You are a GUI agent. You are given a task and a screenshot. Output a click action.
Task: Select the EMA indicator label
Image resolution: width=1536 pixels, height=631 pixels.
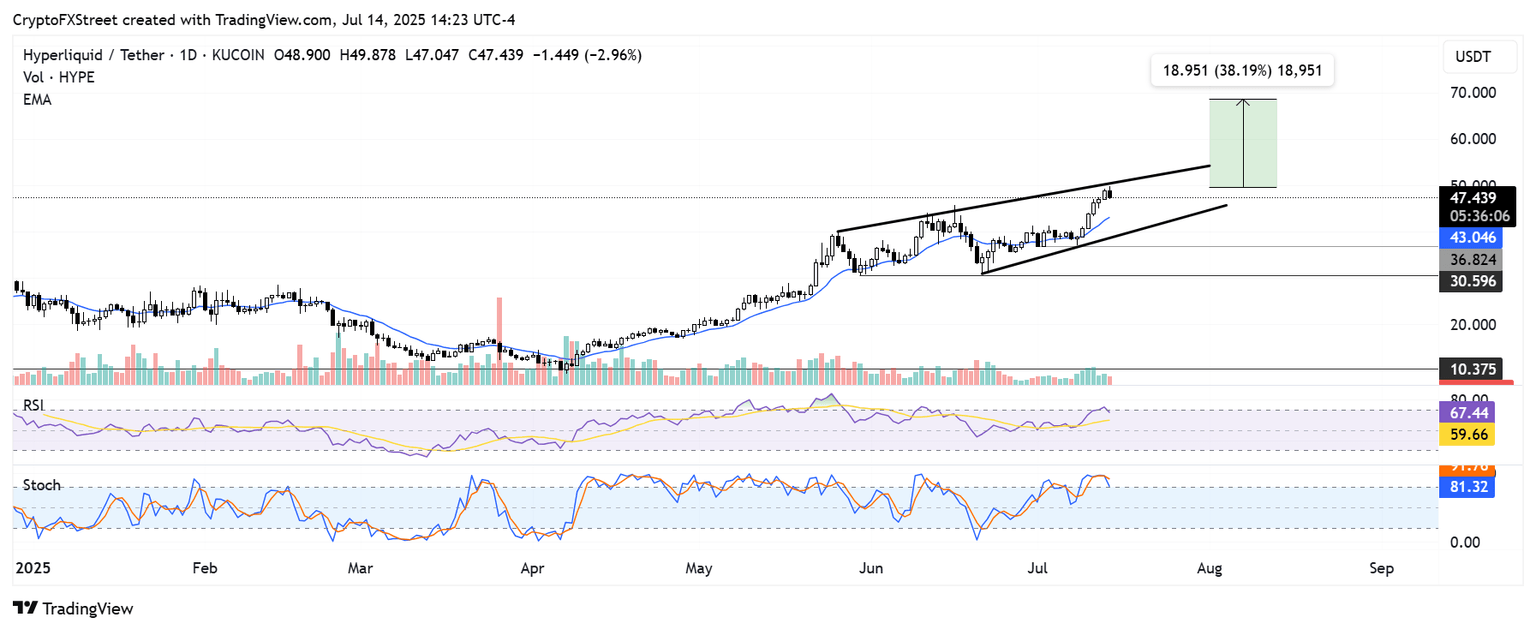(x=37, y=100)
